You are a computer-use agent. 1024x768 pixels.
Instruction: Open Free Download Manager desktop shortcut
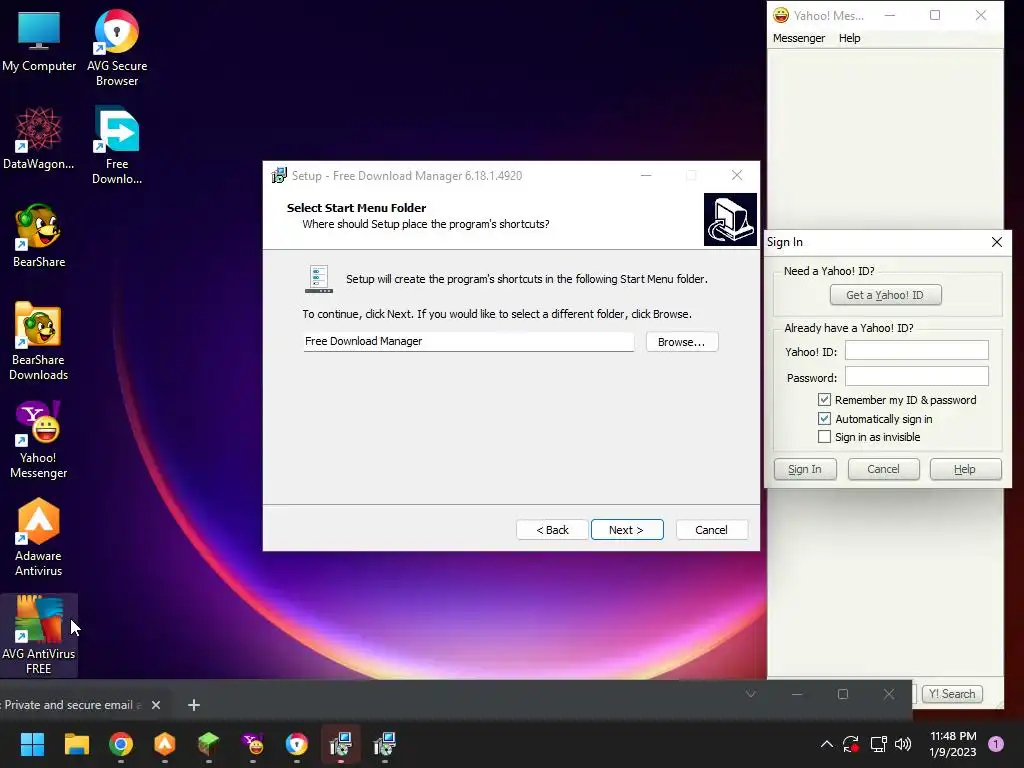click(117, 146)
